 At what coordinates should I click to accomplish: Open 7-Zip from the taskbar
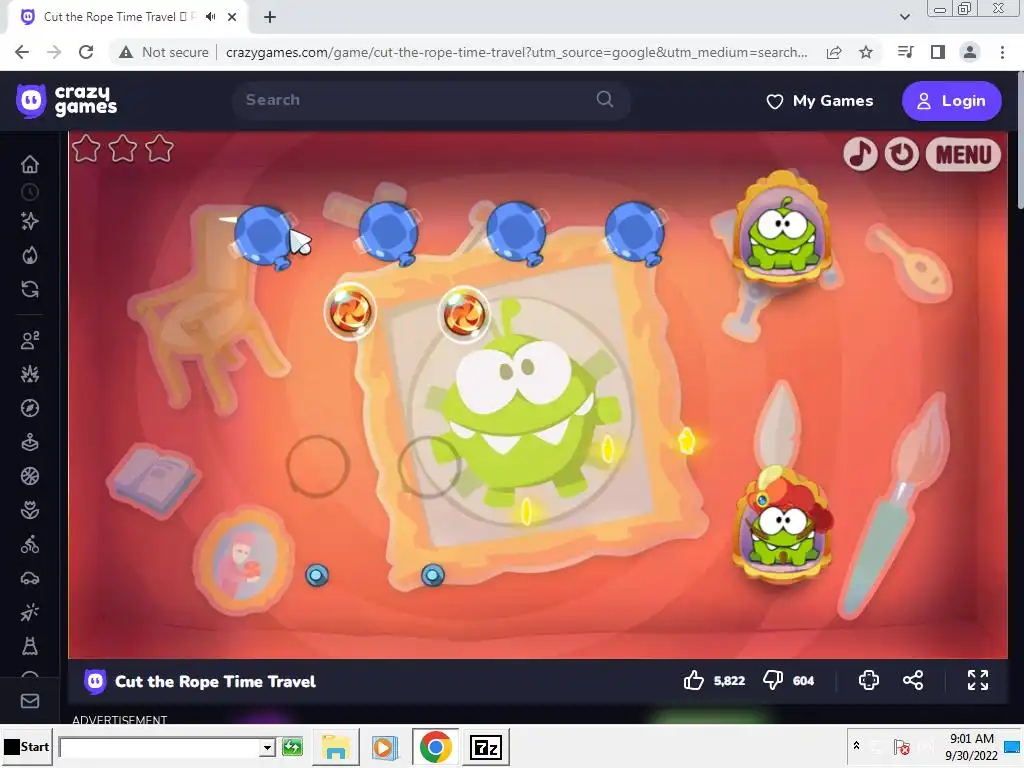coord(485,746)
